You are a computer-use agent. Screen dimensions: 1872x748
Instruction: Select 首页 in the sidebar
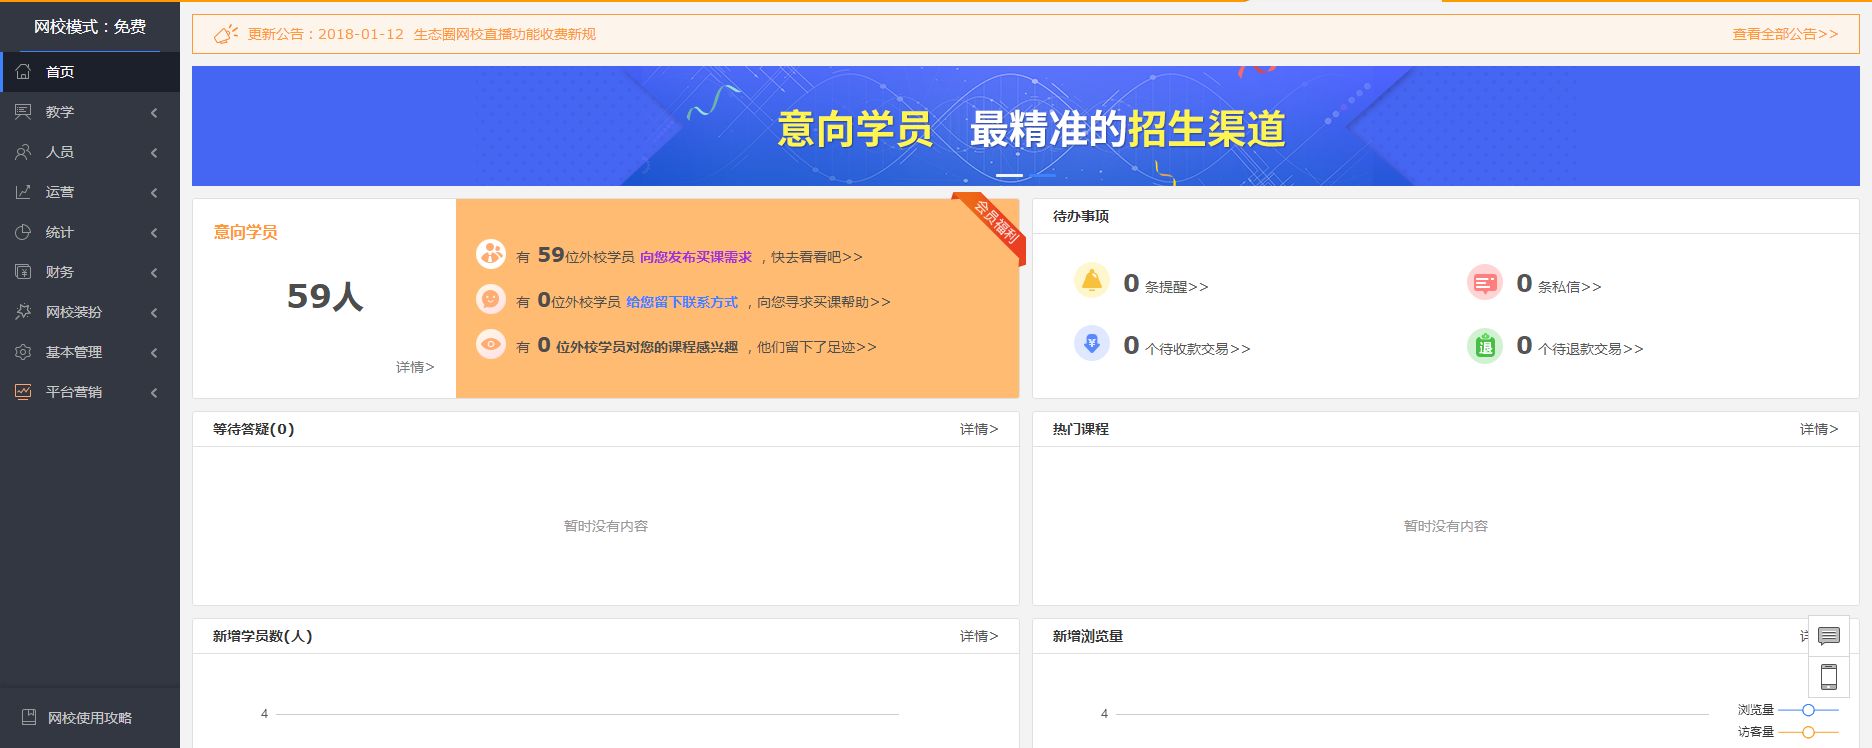pyautogui.click(x=60, y=72)
